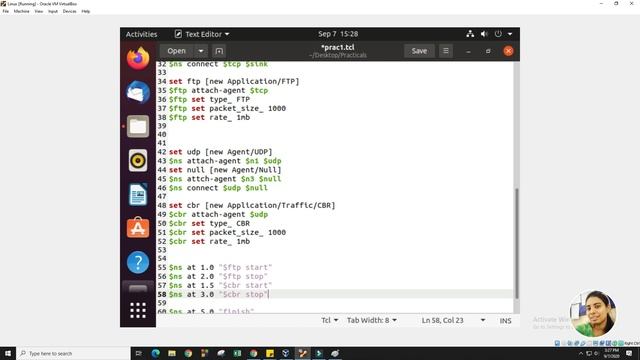This screenshot has width=640, height=360.
Task: Expand the Open recent files arrow
Action: click(x=201, y=51)
